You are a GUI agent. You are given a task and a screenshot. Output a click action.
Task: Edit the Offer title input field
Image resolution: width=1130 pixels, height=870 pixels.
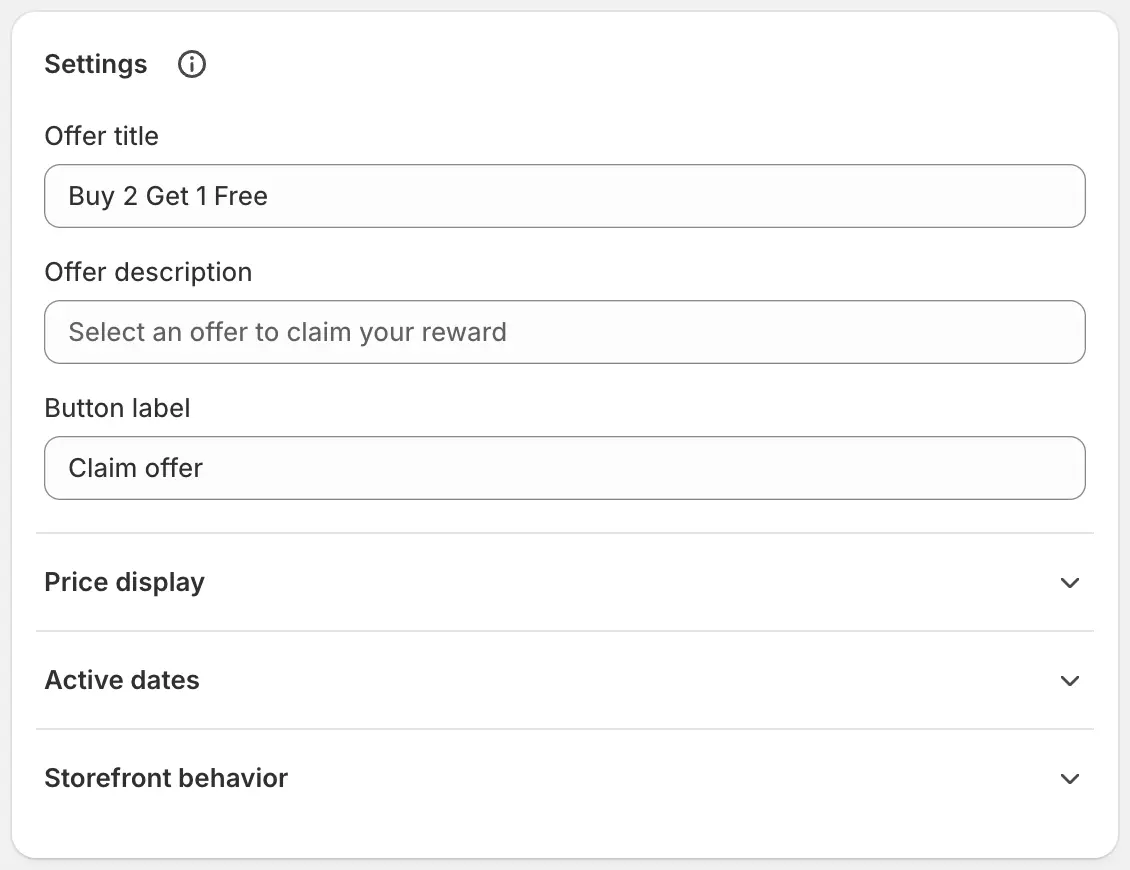click(x=565, y=196)
